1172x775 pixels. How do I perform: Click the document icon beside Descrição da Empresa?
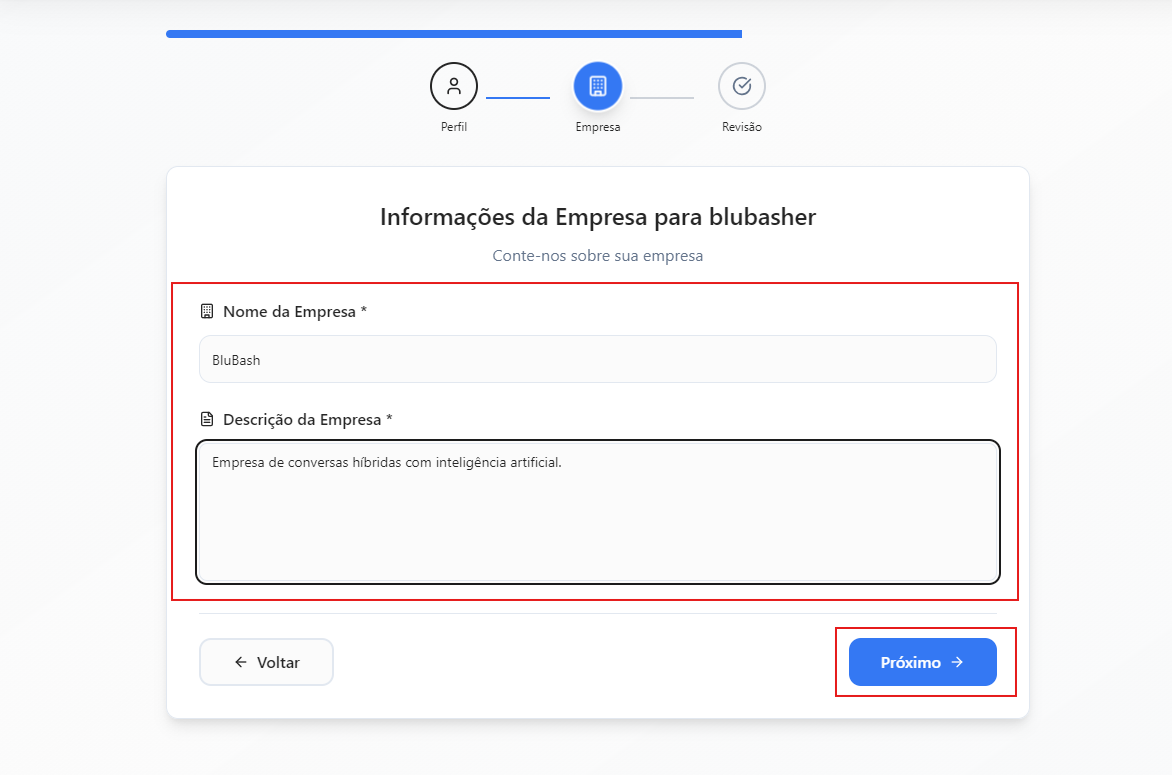click(x=207, y=419)
